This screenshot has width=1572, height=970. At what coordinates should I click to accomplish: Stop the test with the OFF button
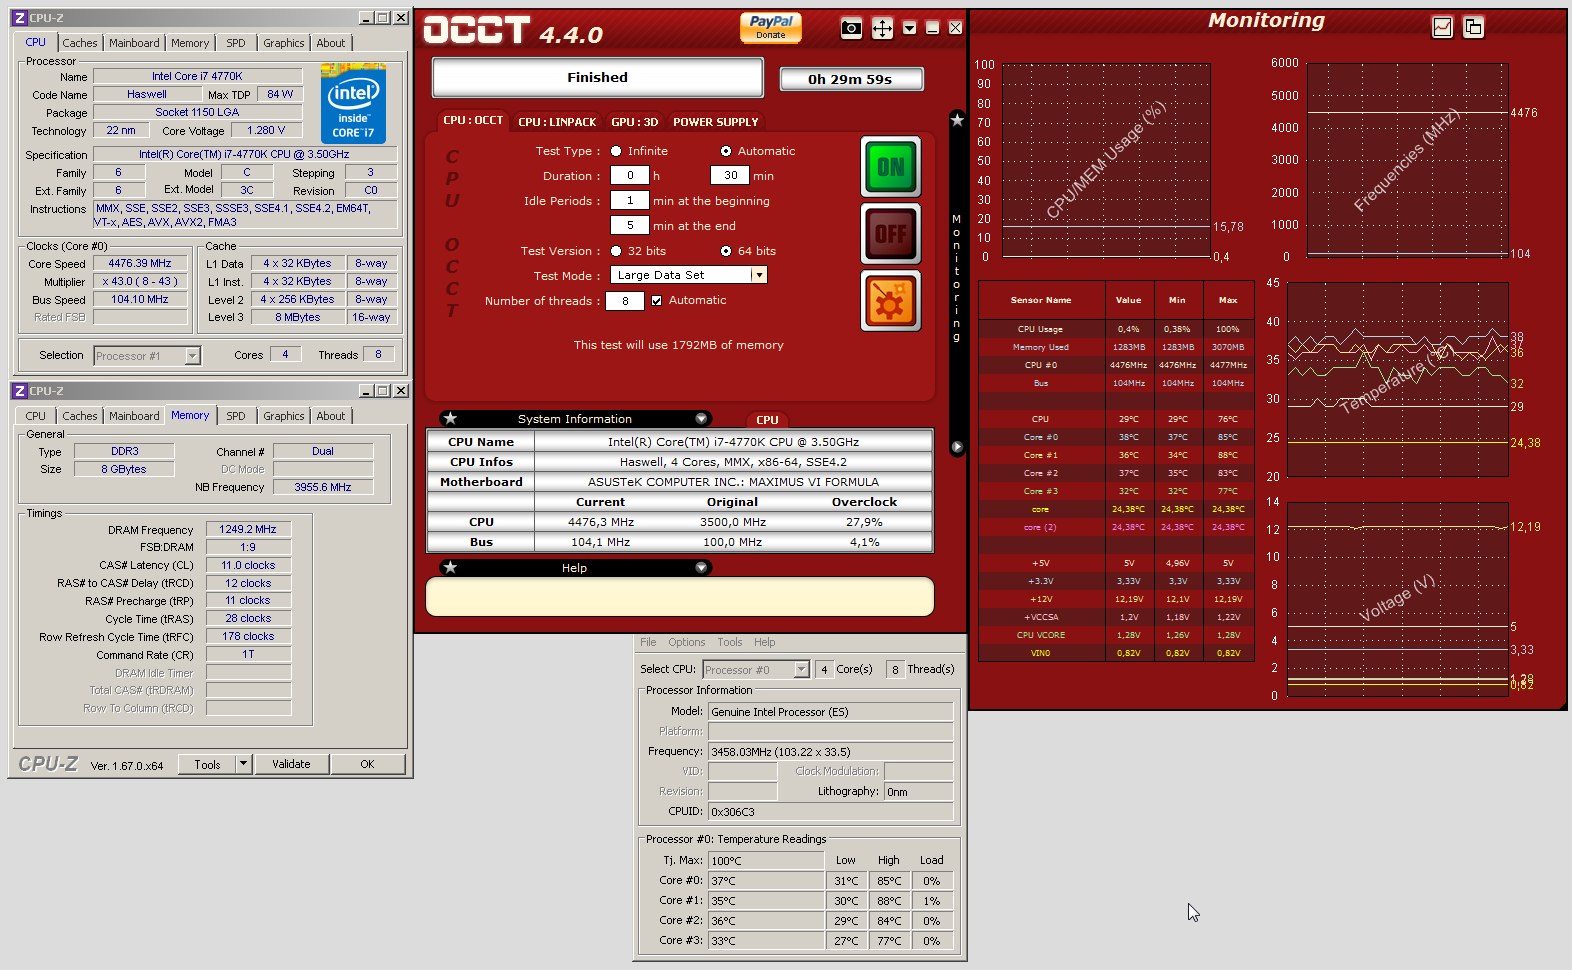coord(890,234)
